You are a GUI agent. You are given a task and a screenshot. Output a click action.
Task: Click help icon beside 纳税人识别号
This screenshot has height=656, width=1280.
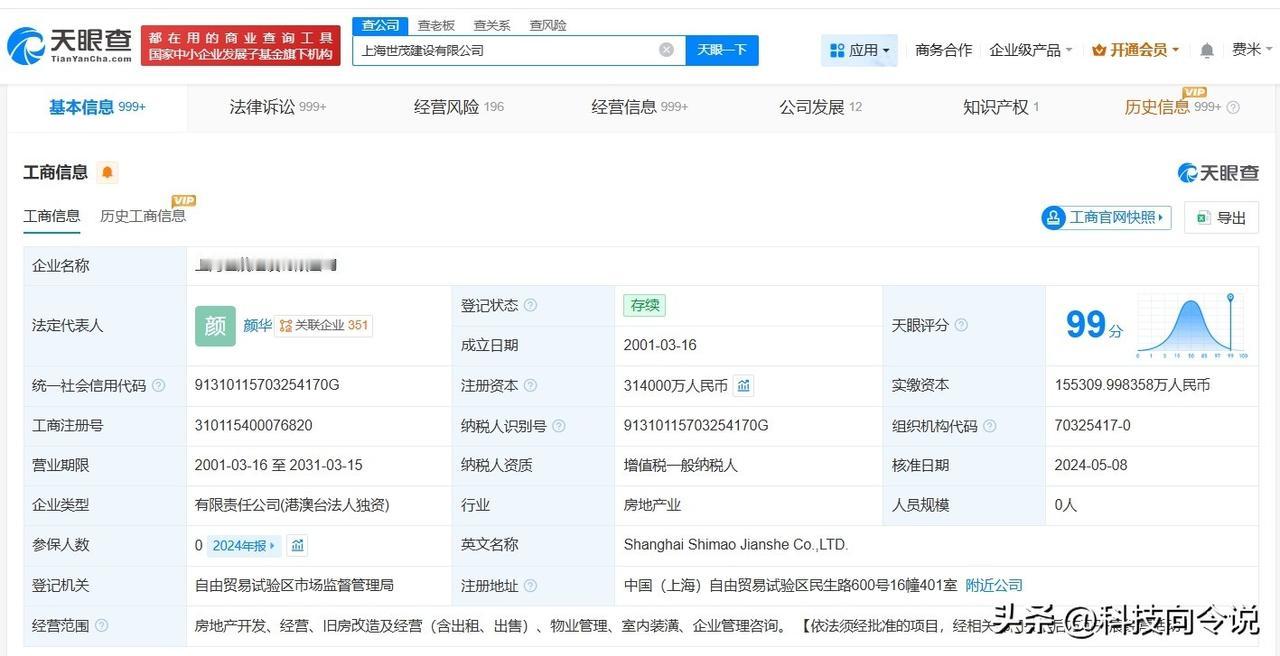558,426
